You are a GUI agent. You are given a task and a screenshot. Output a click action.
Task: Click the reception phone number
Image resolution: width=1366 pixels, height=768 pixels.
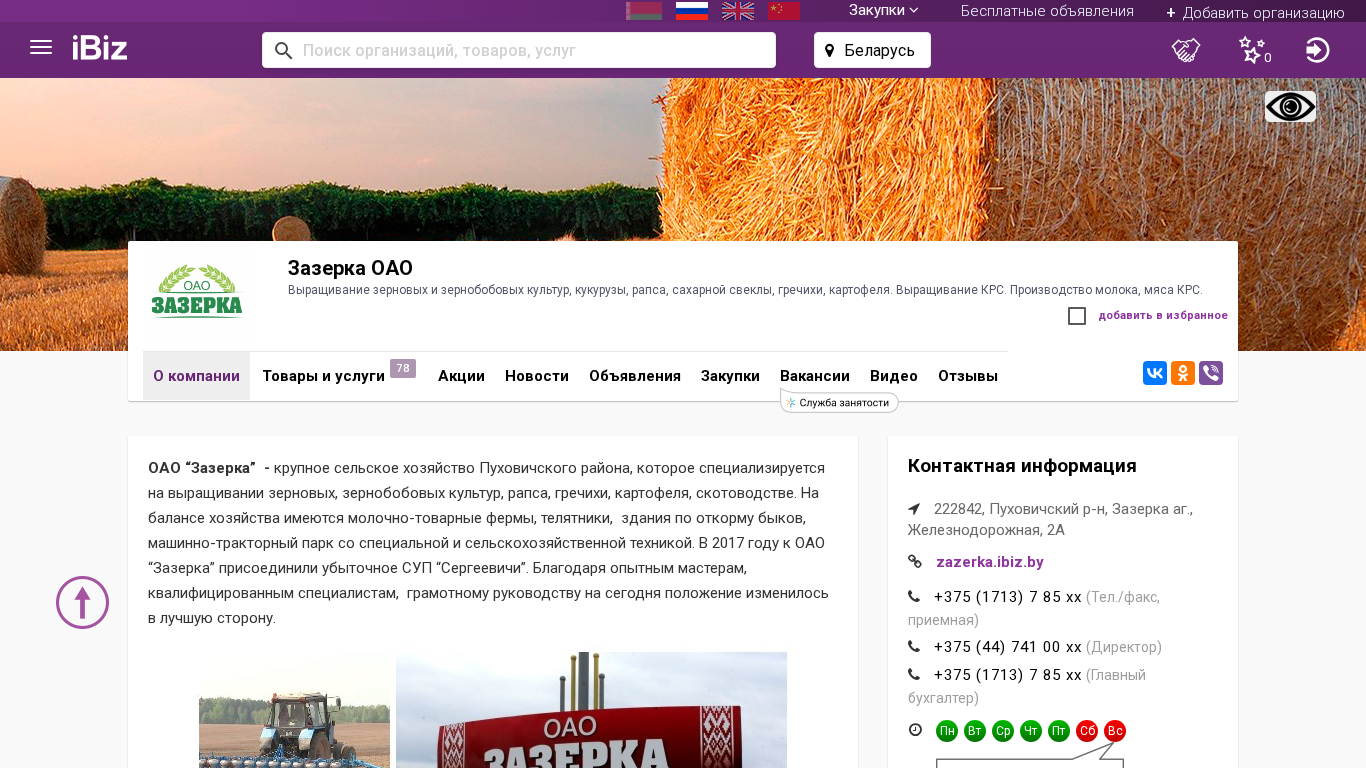1008,597
